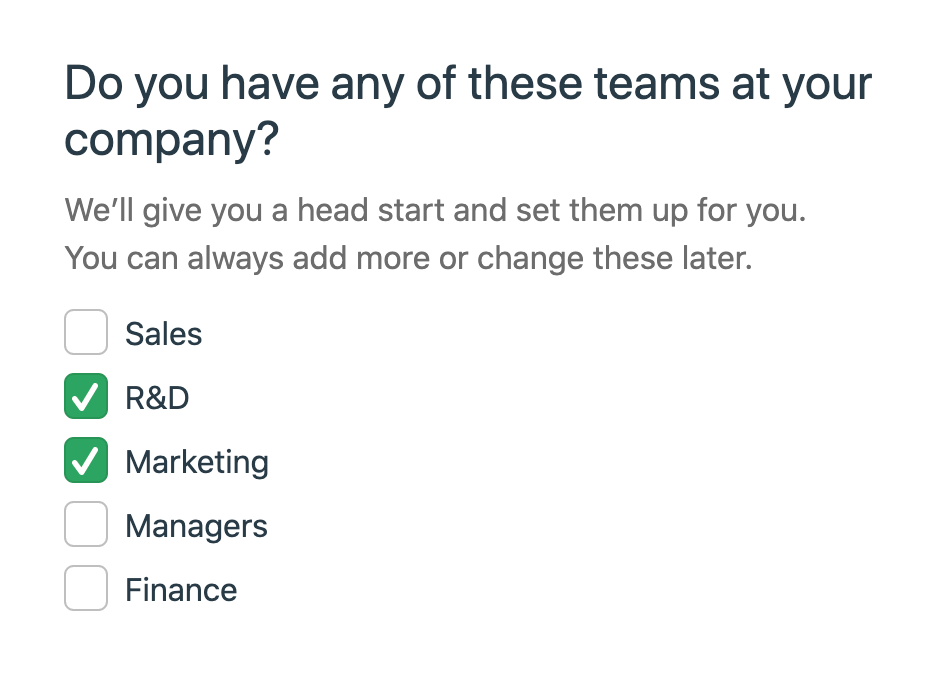936x675 pixels.
Task: Click the "We'll give you a head start" line
Action: click(435, 212)
